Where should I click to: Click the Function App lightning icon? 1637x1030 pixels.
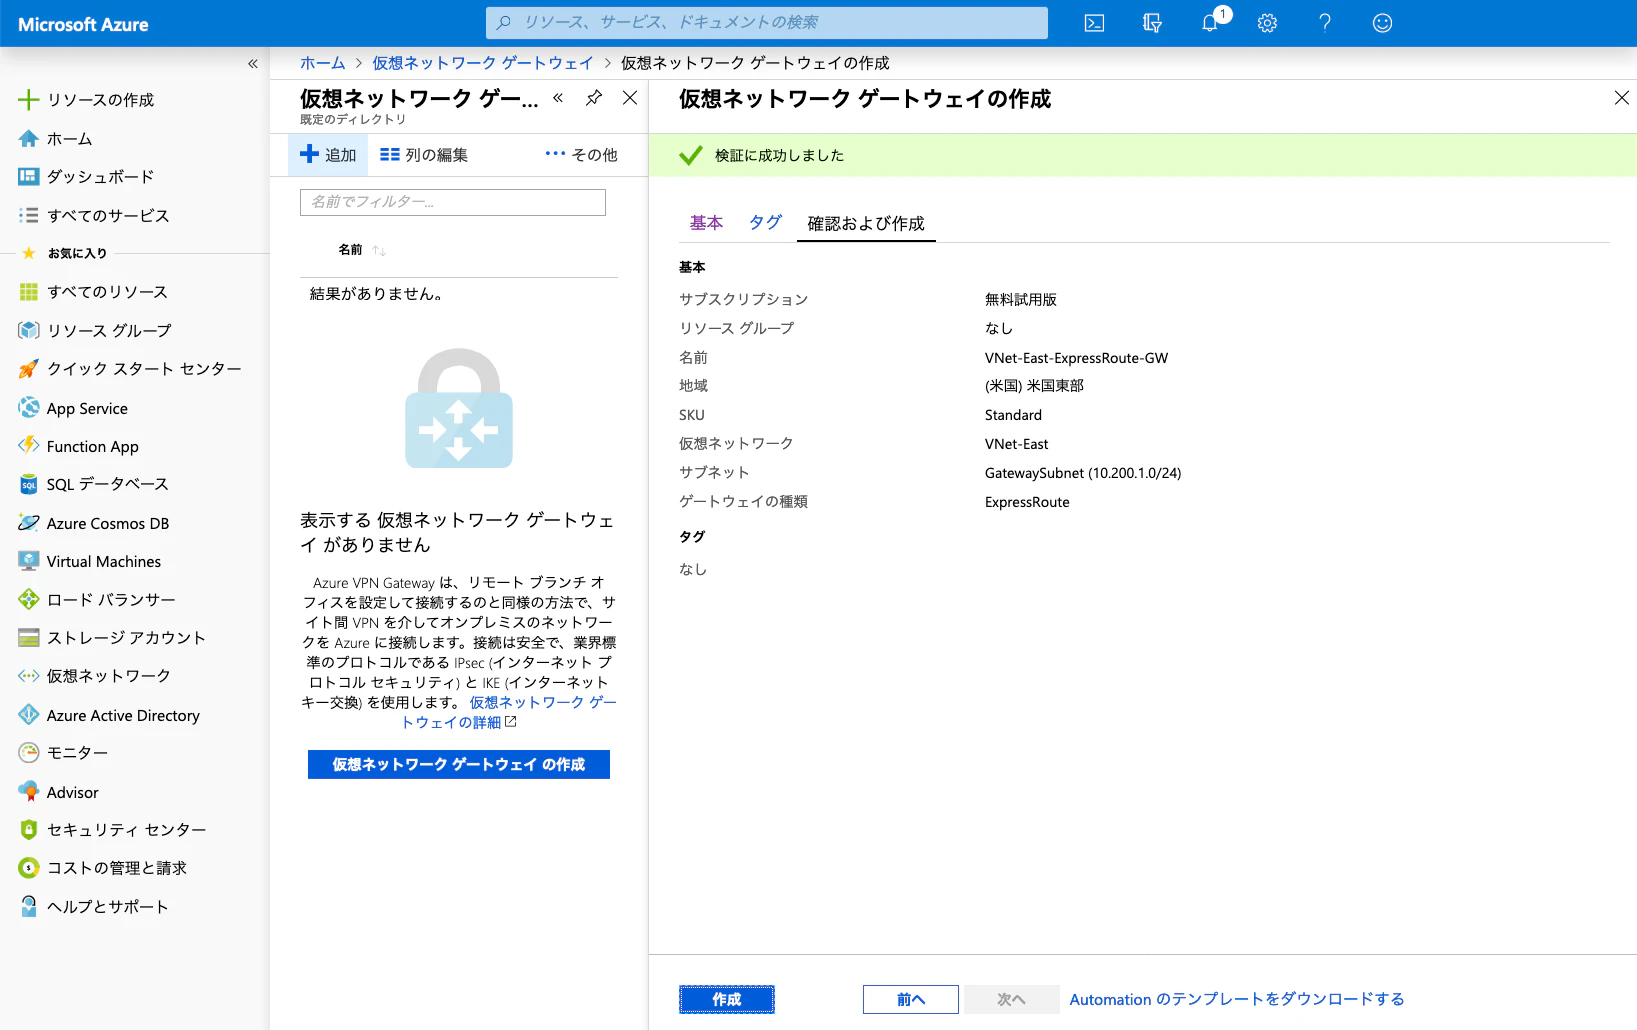29,446
